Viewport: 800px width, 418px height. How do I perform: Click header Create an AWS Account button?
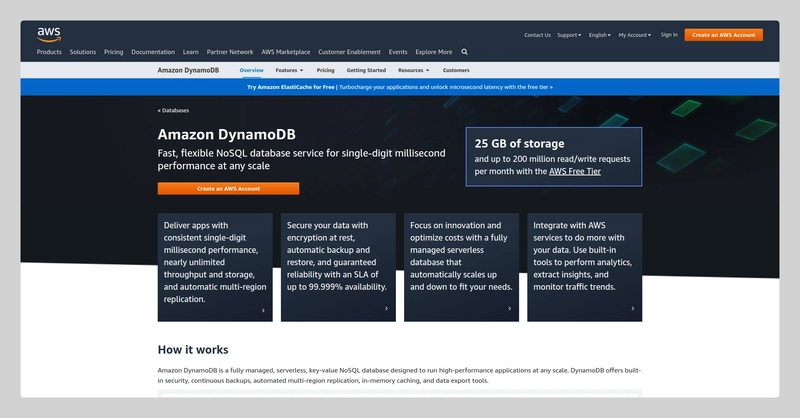[x=723, y=35]
